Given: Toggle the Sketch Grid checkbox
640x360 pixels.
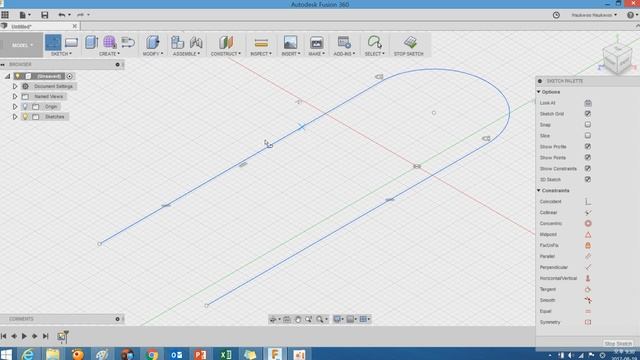Looking at the screenshot, I should click(588, 113).
